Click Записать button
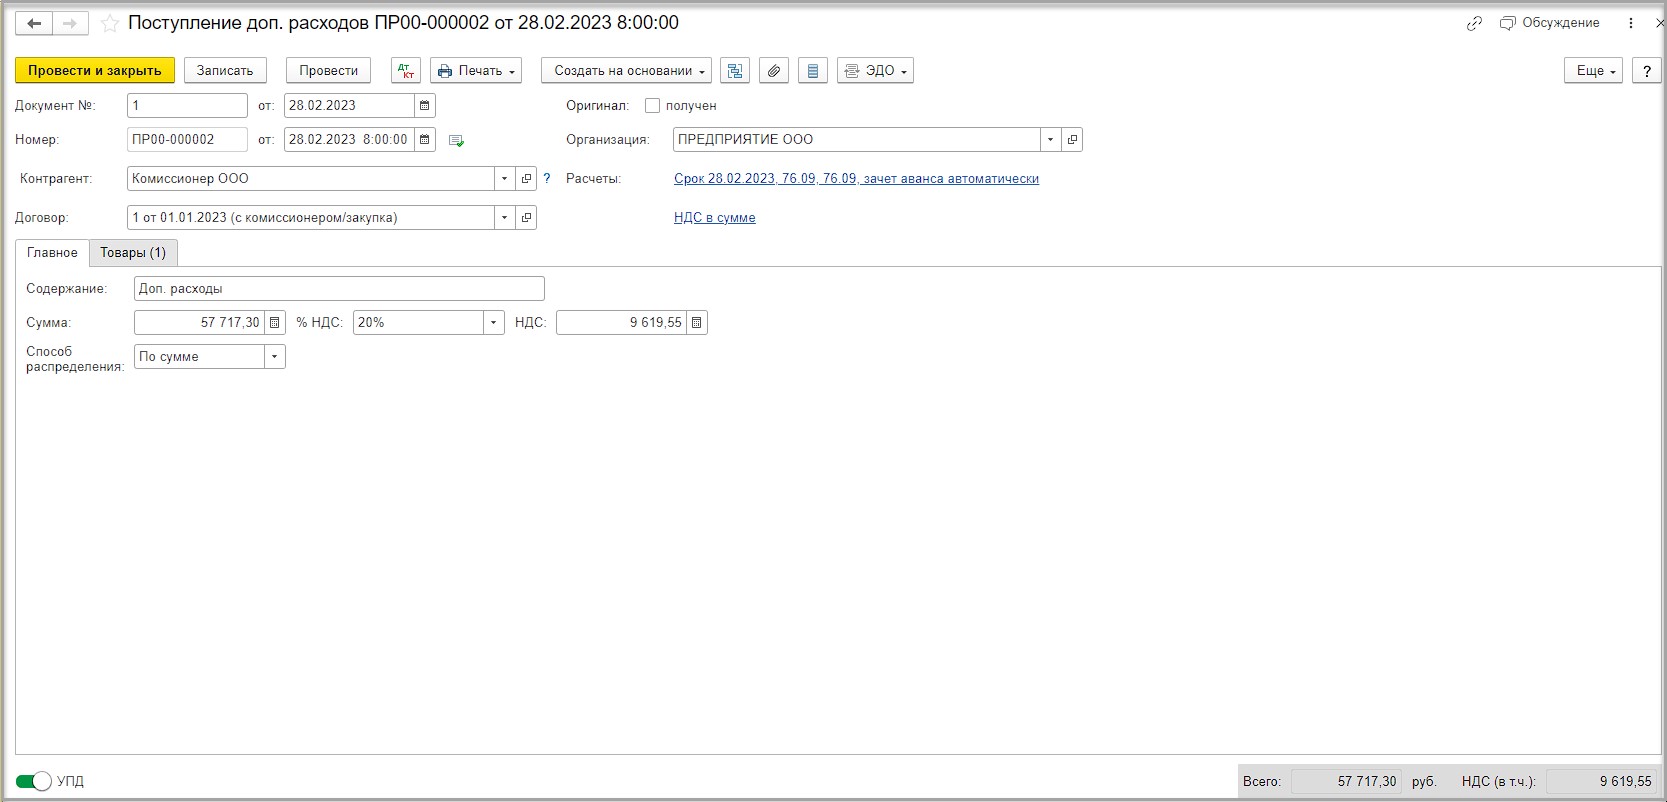The height and width of the screenshot is (802, 1667). [x=225, y=71]
